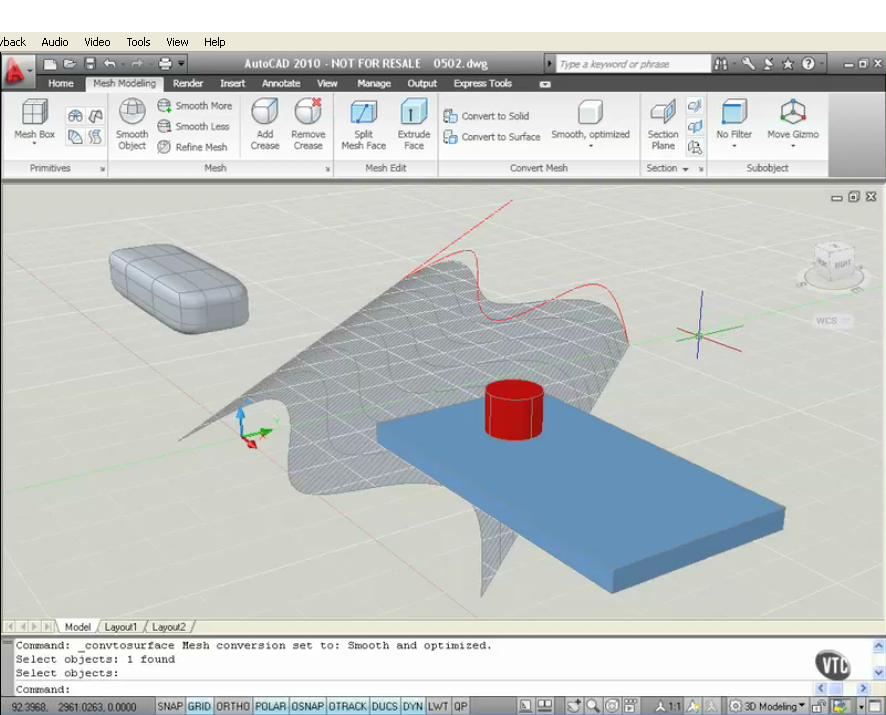Viewport: 886px width, 715px height.
Task: Click the Undo arrow icon
Action: (110, 64)
